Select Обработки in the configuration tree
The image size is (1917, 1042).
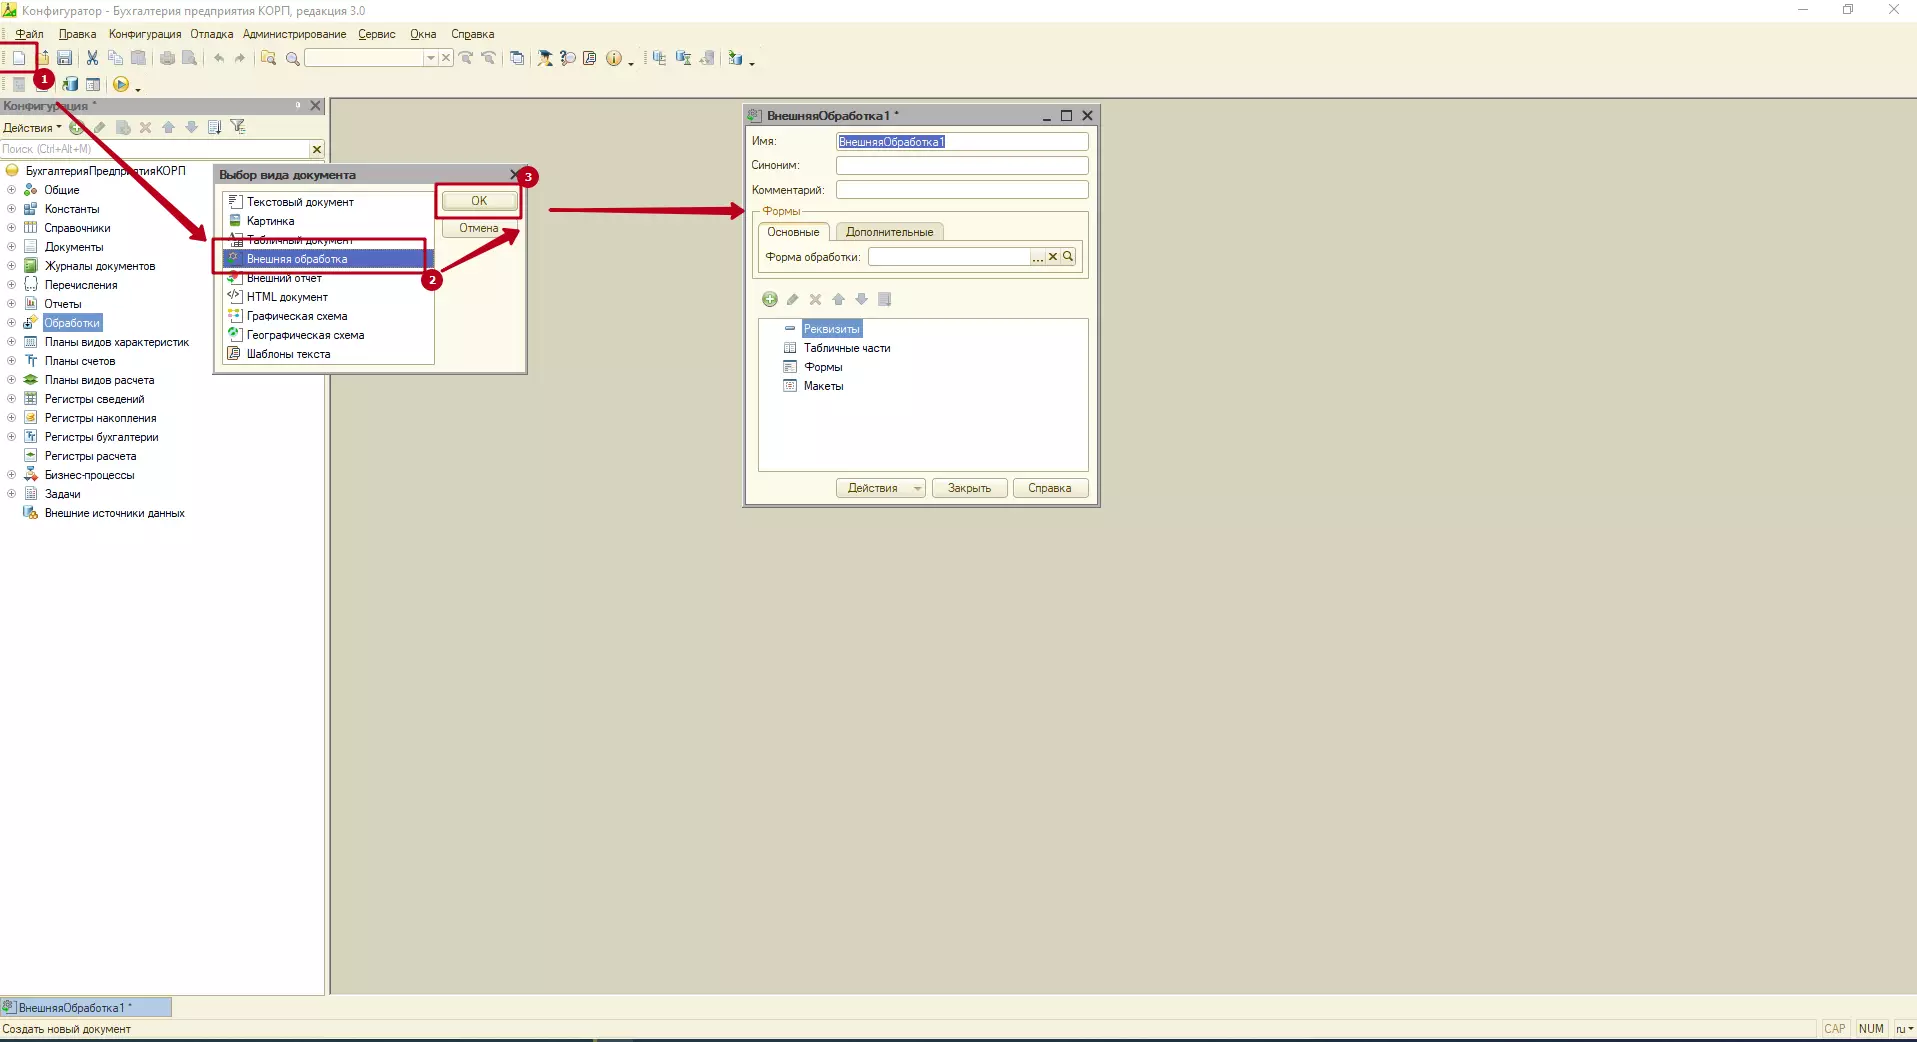point(72,323)
